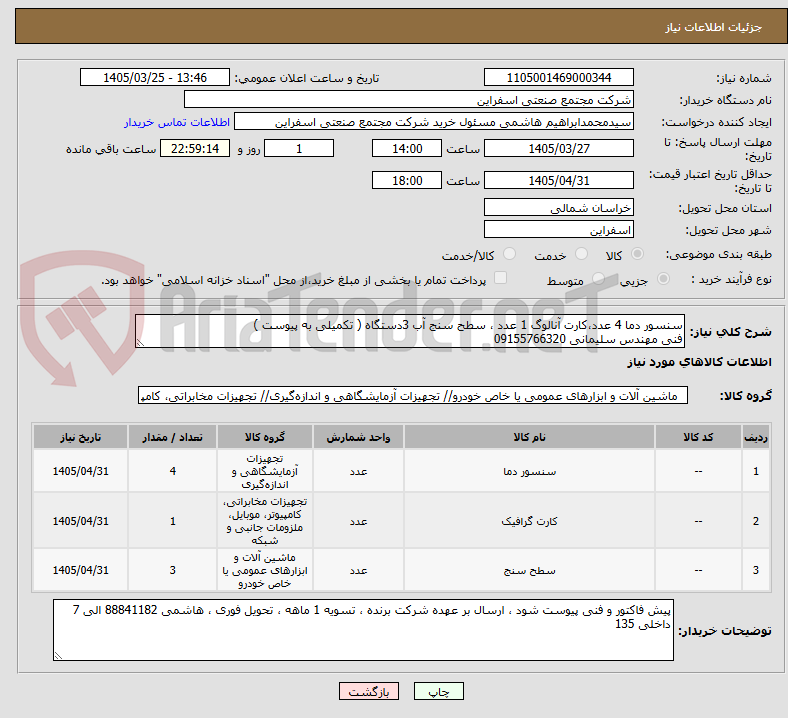Click the remaining time field 22:59:14

(x=195, y=148)
